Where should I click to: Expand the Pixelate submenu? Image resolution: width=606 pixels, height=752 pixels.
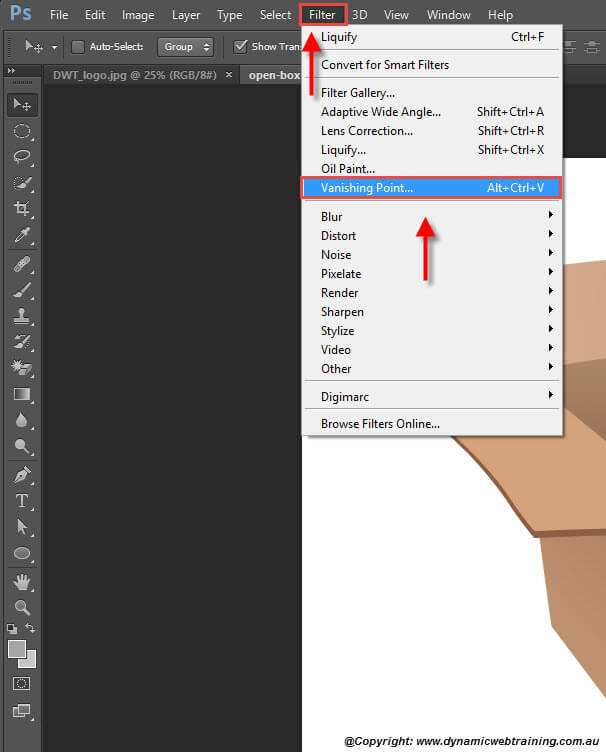click(432, 274)
